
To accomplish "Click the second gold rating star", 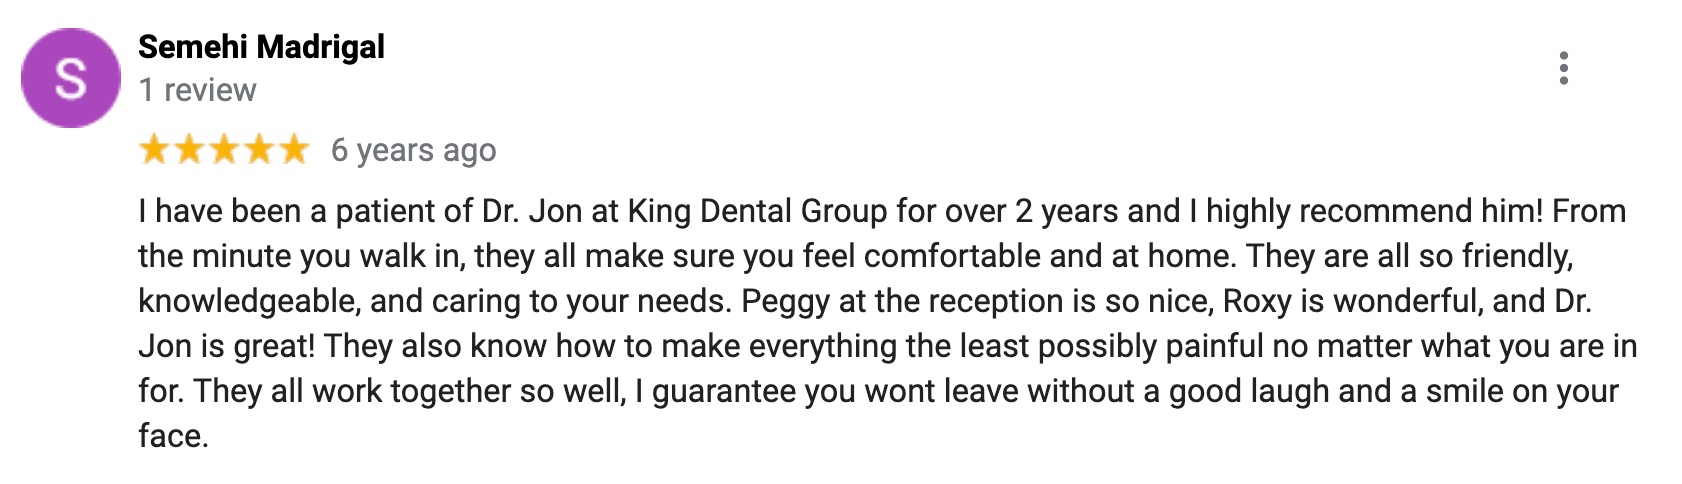I will tap(189, 150).
